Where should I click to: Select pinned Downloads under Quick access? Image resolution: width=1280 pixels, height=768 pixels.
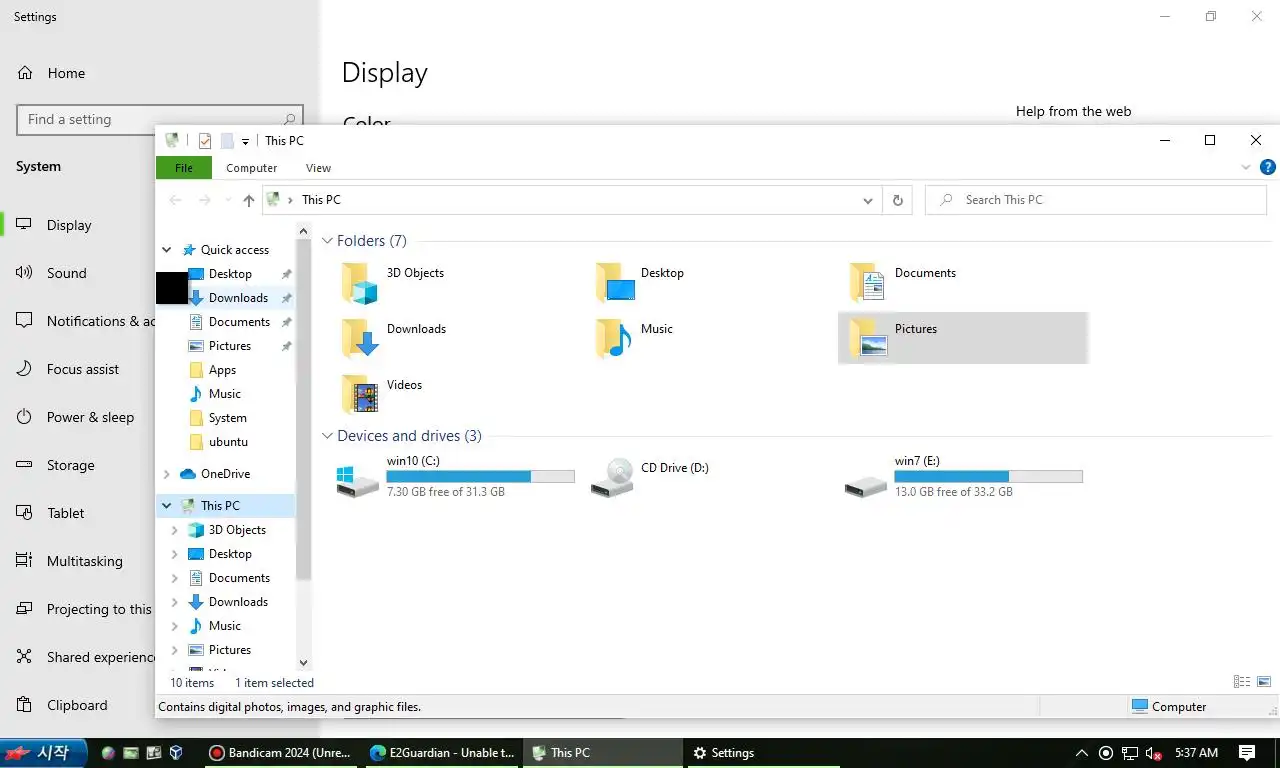(x=238, y=298)
